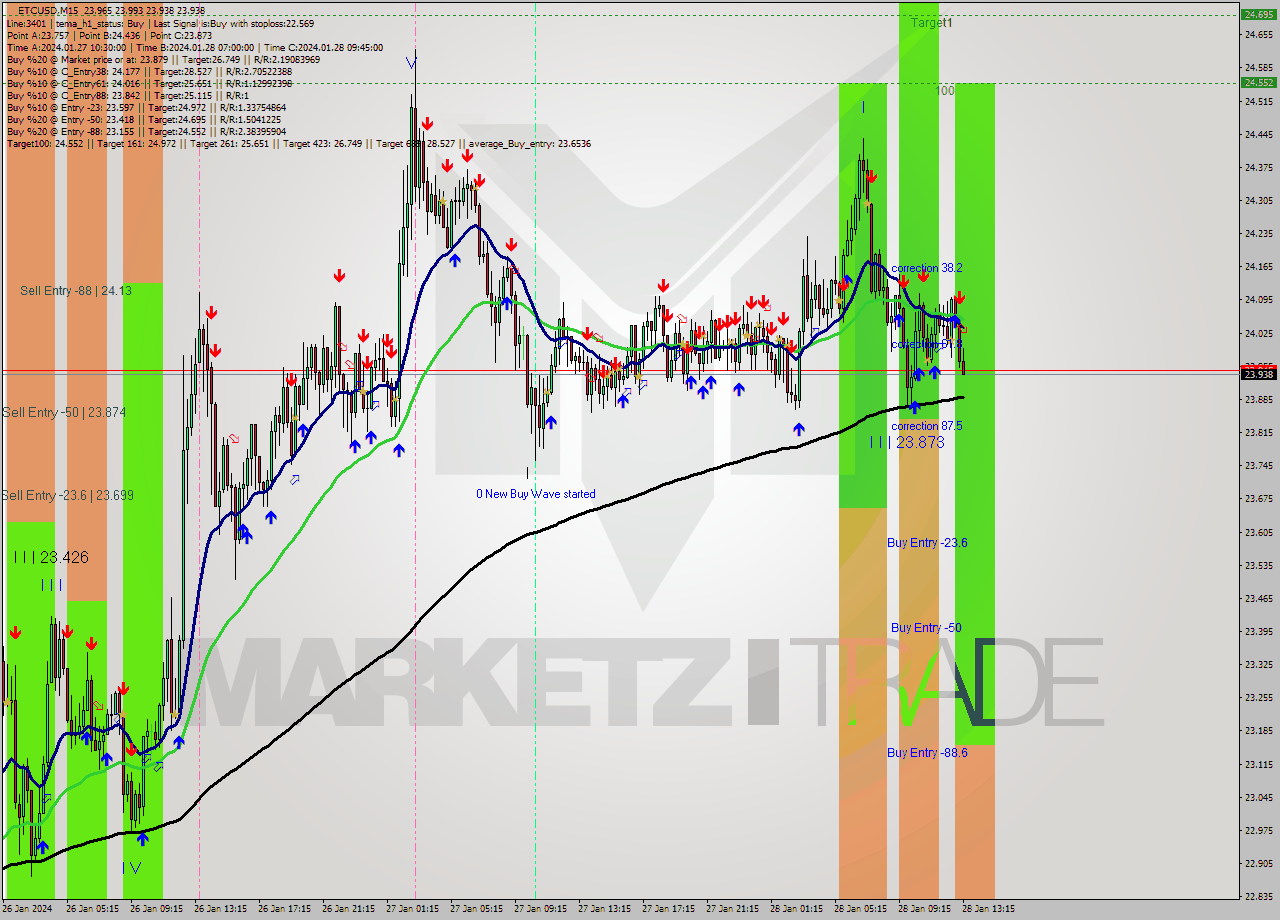Click the 22.975 price axis value

1258,830
